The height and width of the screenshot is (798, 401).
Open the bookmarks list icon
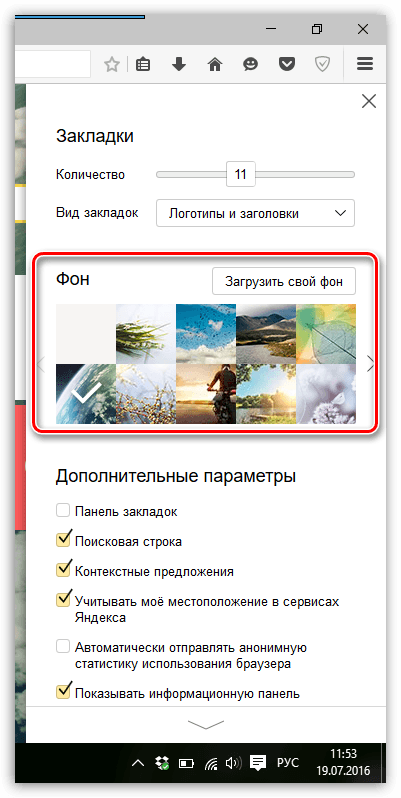(143, 65)
